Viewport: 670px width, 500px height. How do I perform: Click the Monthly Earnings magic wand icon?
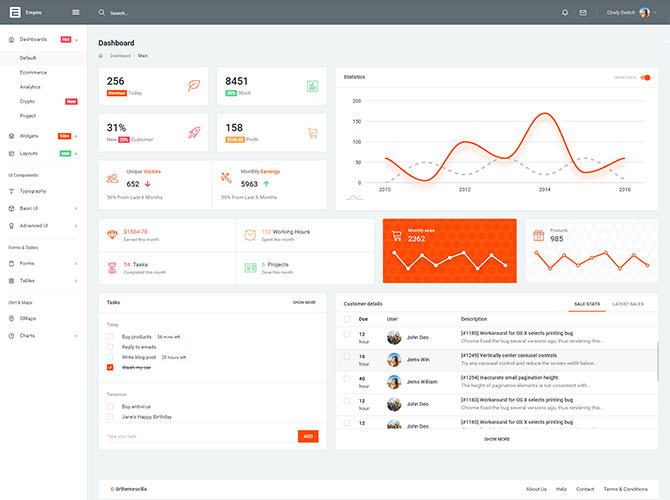pyautogui.click(x=226, y=177)
